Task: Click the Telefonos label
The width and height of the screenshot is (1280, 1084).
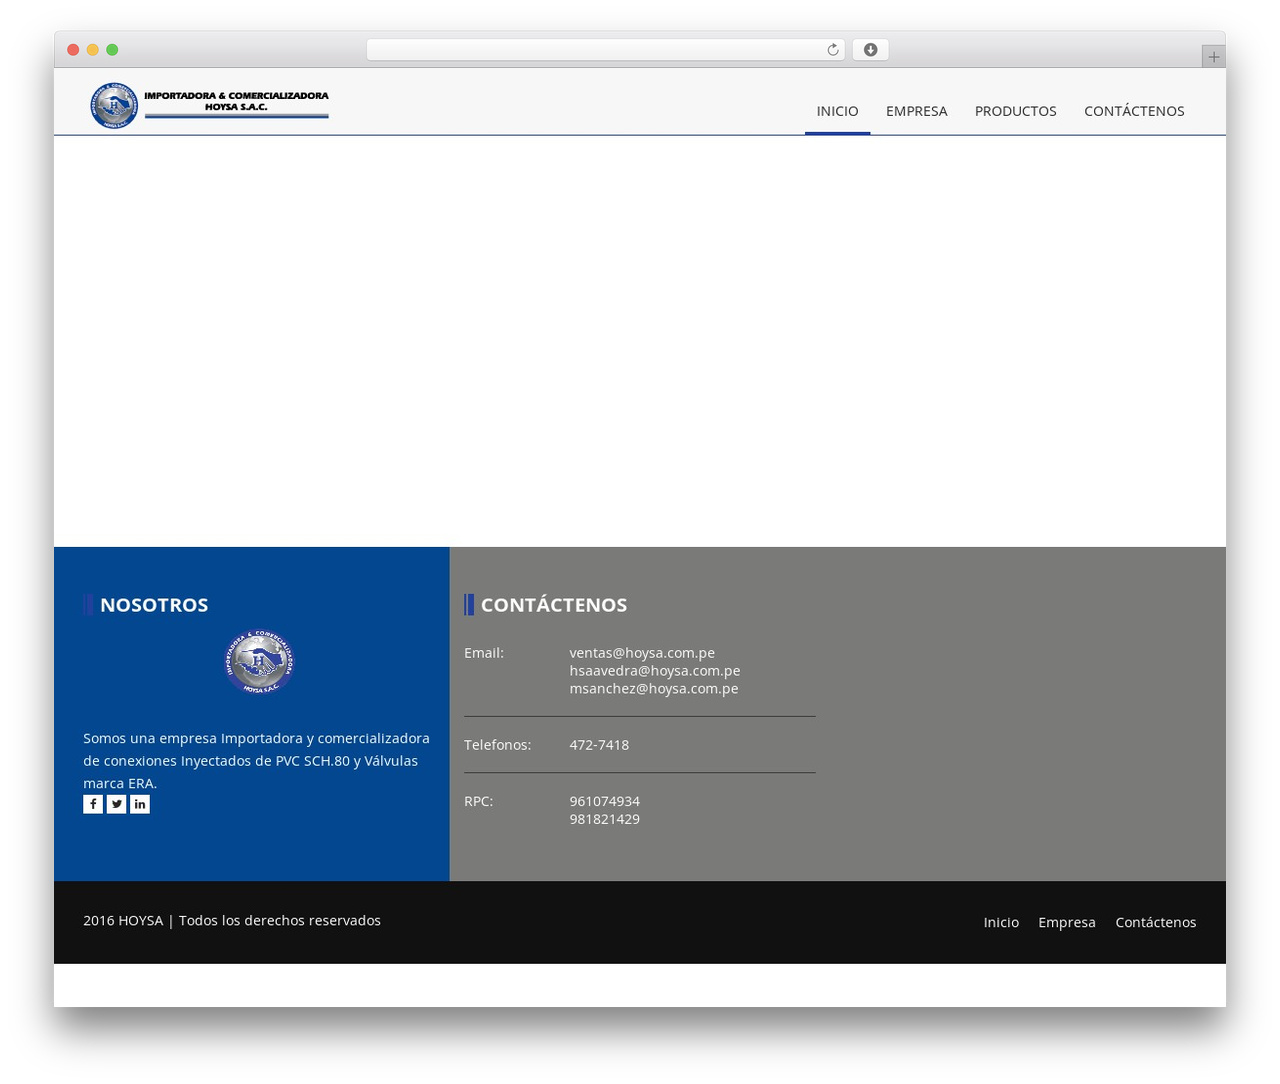Action: click(497, 745)
